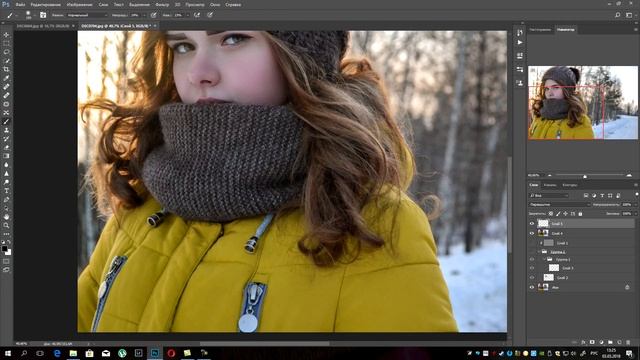Screen dimensions: 640x360
Task: Toggle the brush settings panel
Action: pyautogui.click(x=43, y=15)
